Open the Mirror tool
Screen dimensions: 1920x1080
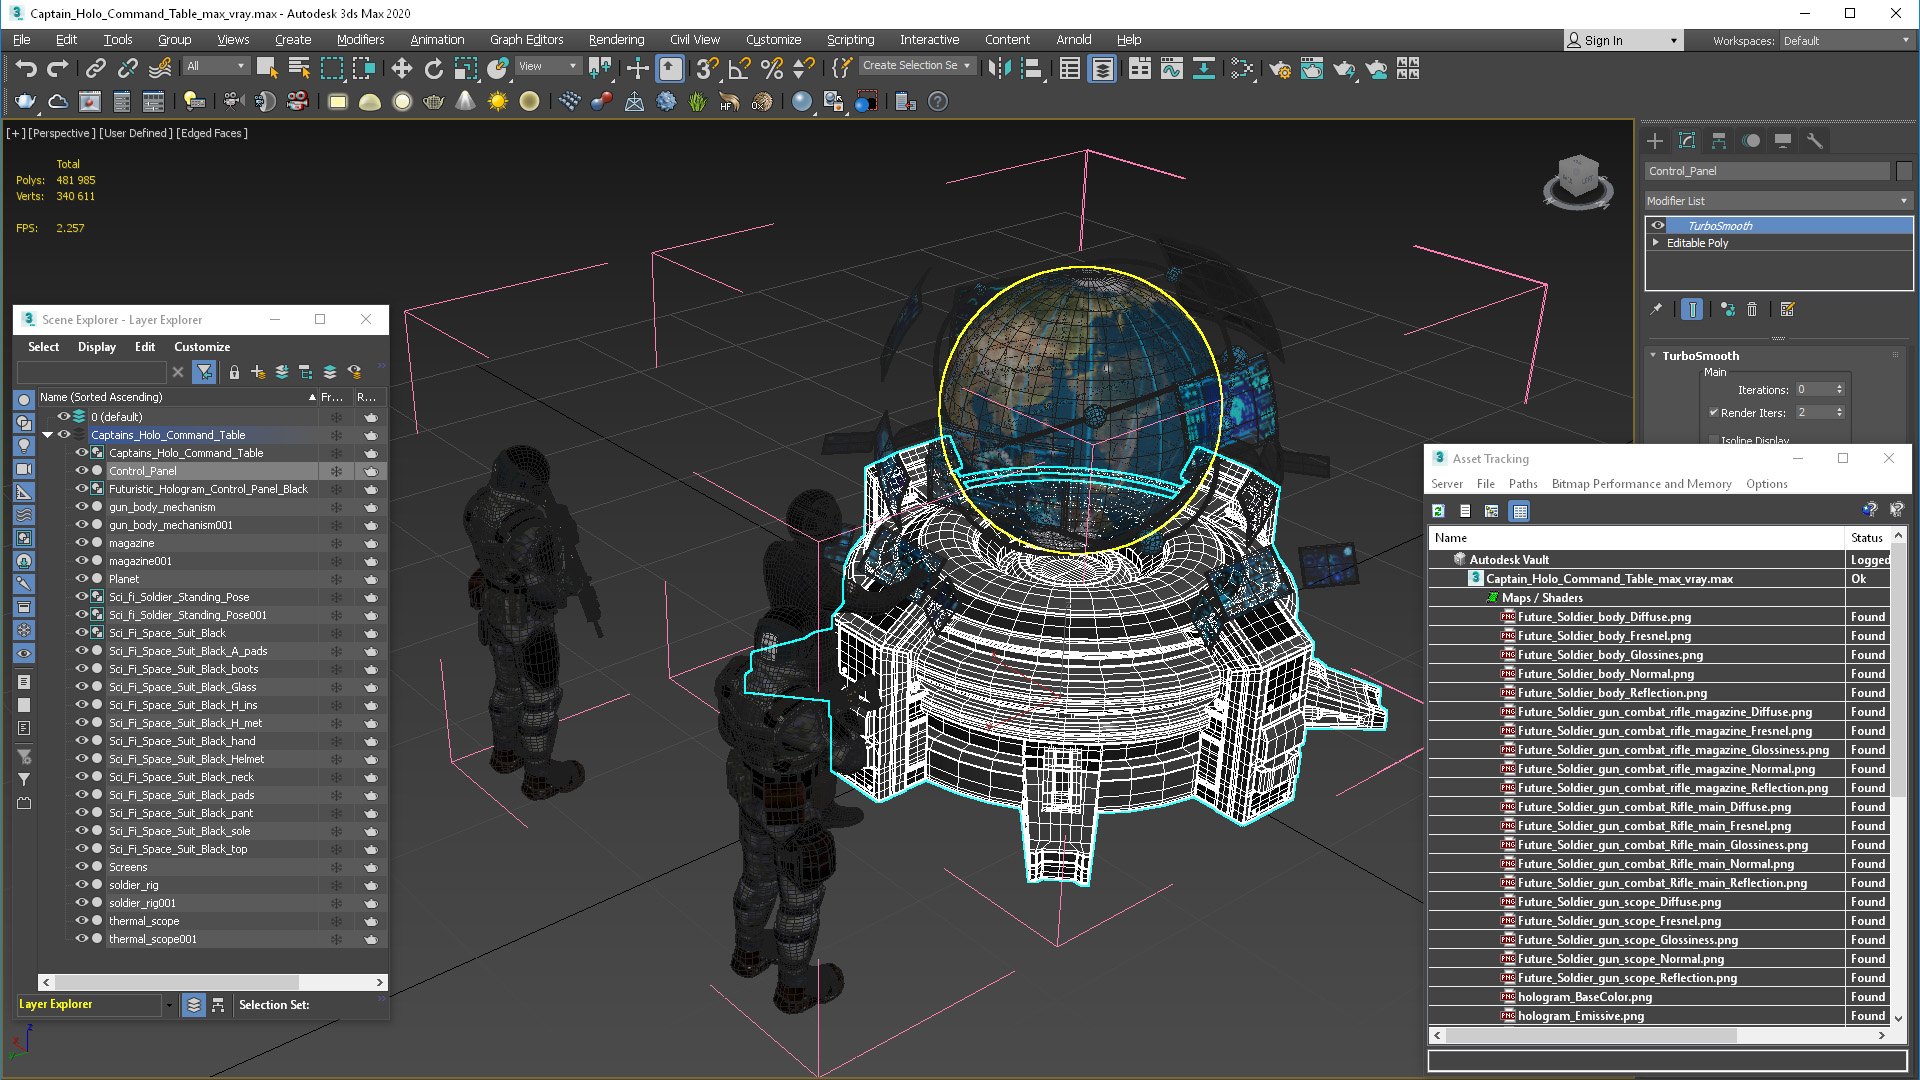coord(998,68)
